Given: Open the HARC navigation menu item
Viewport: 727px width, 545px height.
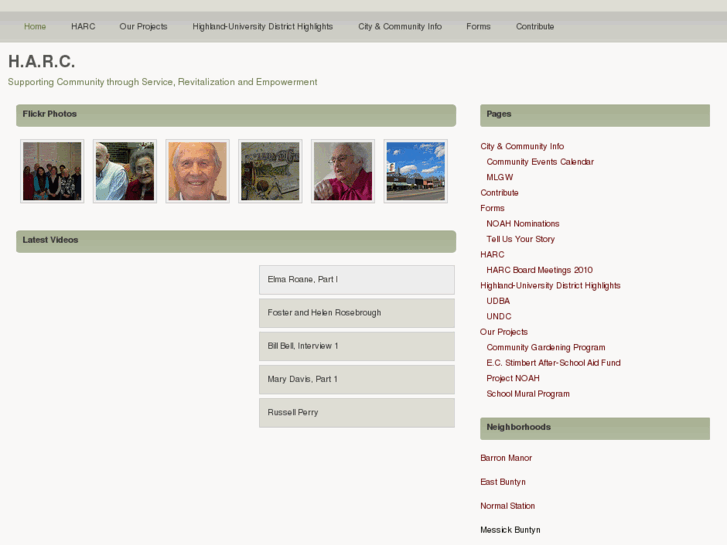Looking at the screenshot, I should [83, 26].
